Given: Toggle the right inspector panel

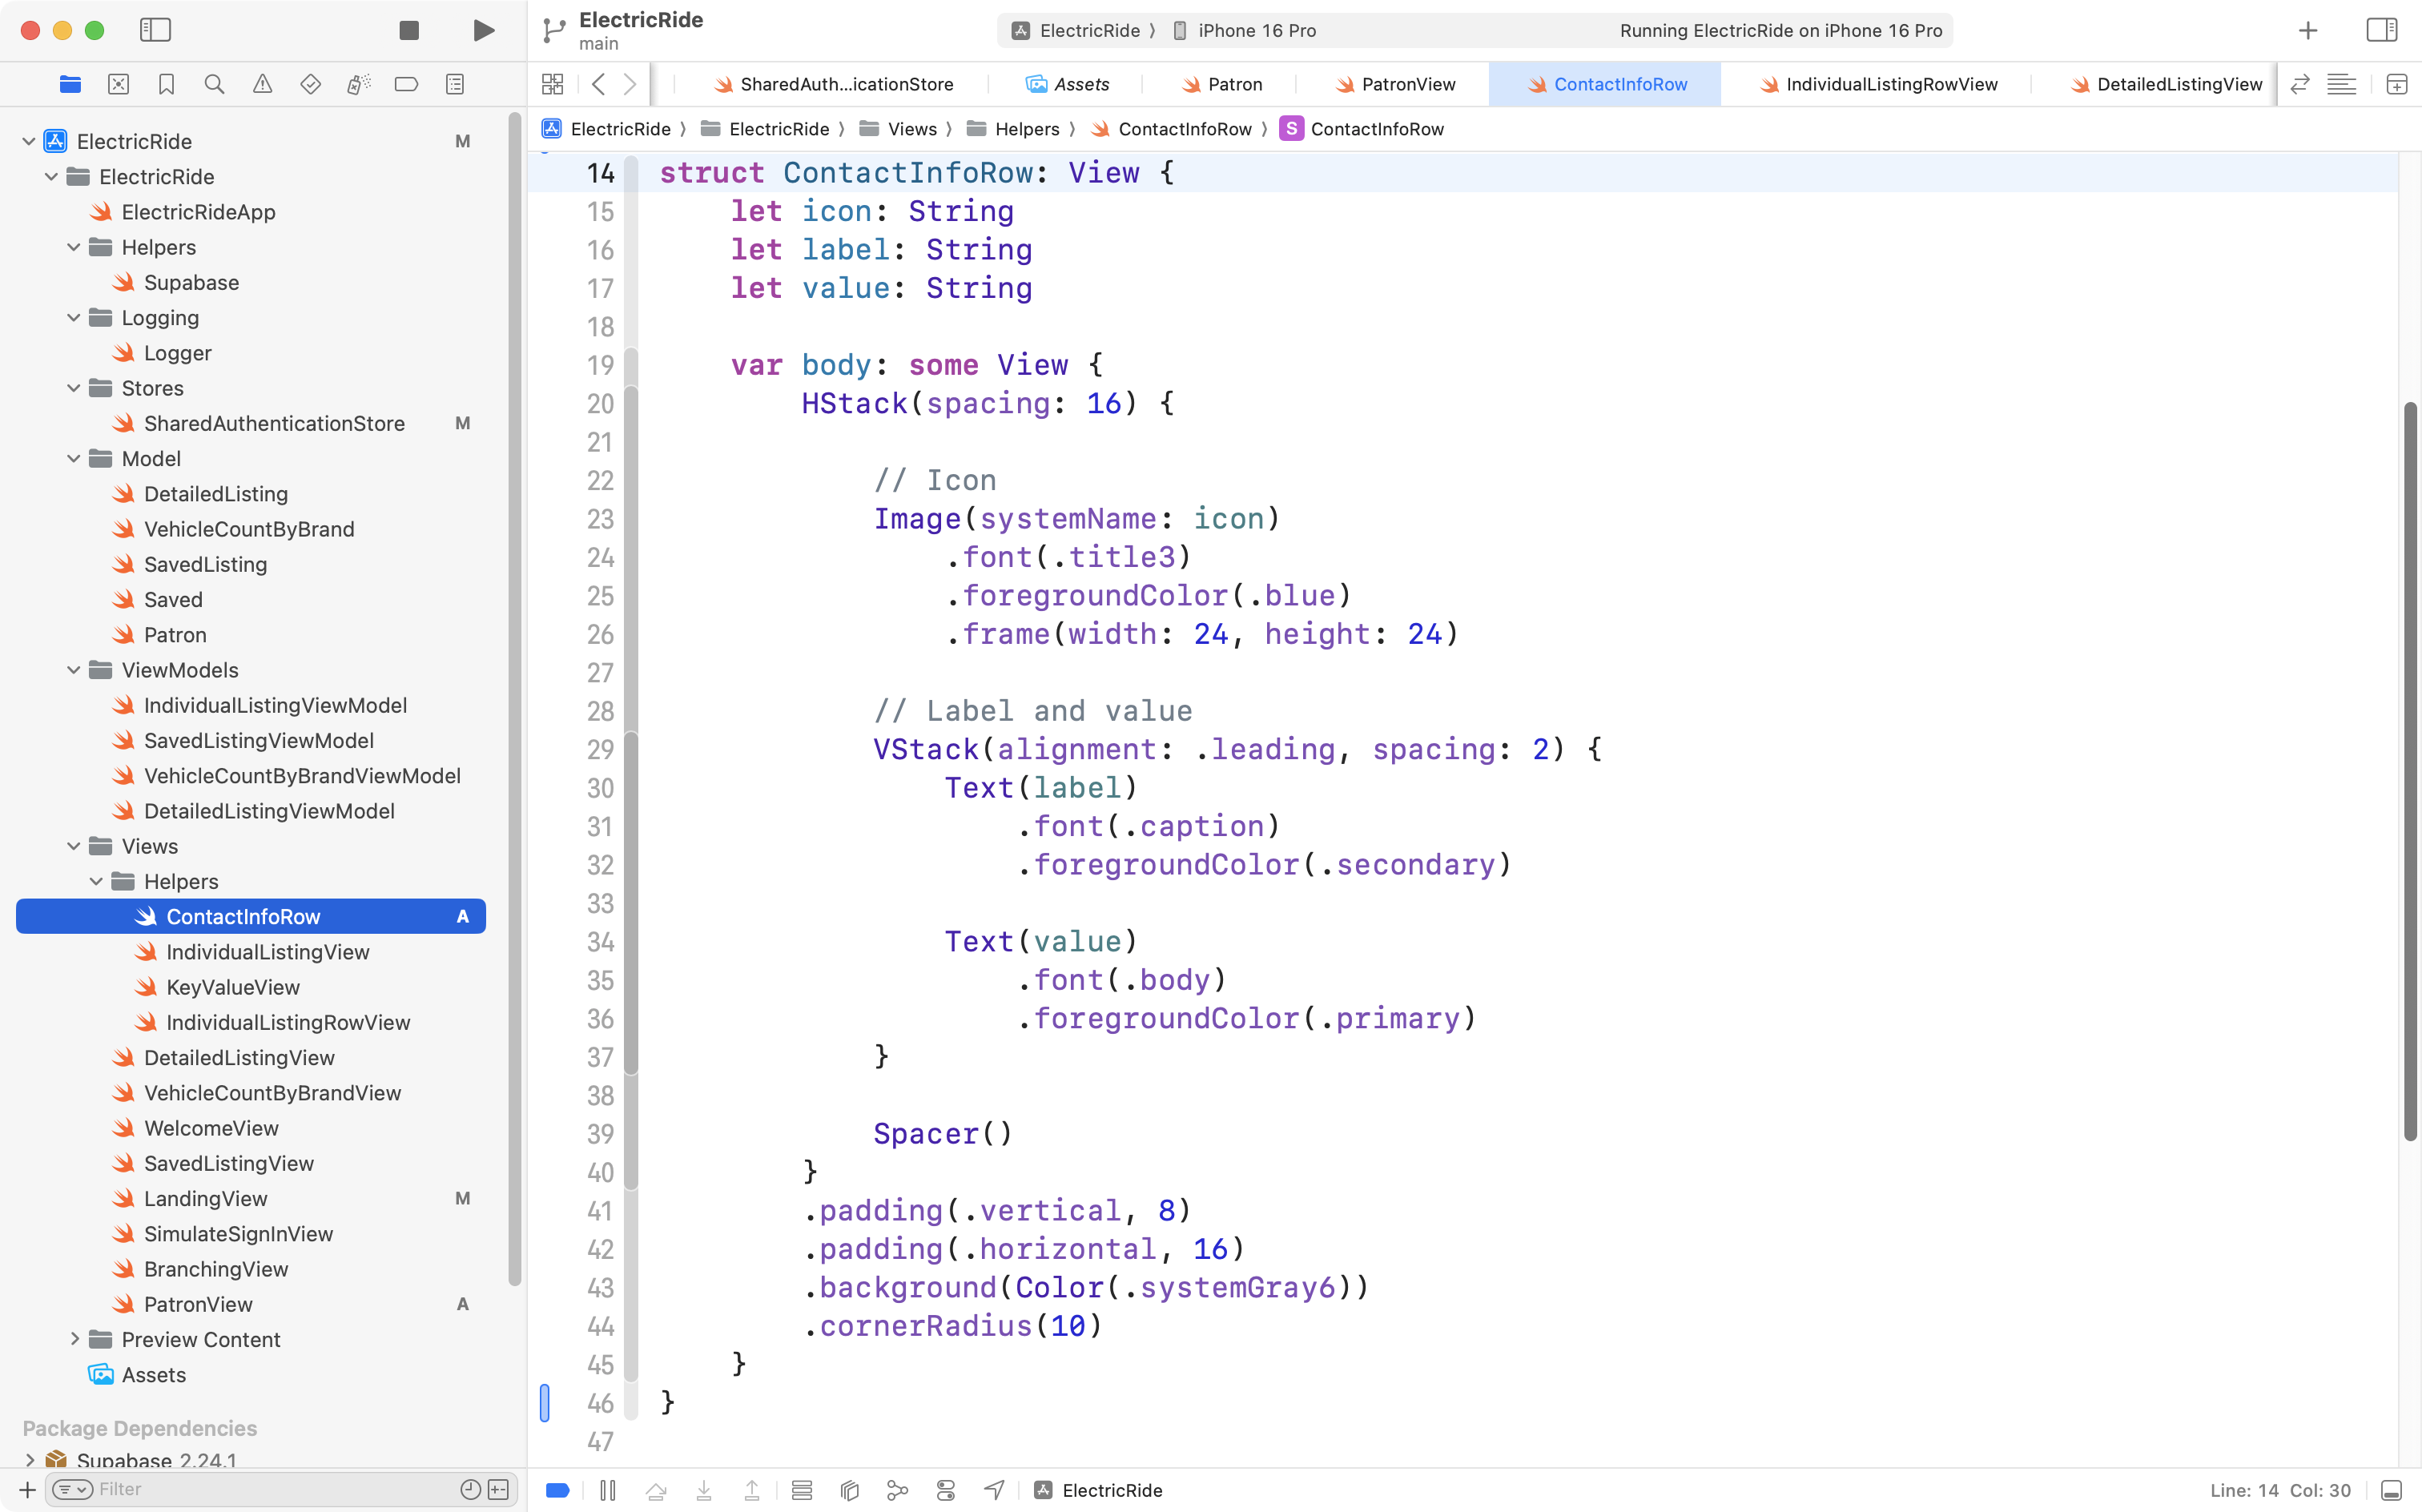Looking at the screenshot, I should click(2381, 30).
